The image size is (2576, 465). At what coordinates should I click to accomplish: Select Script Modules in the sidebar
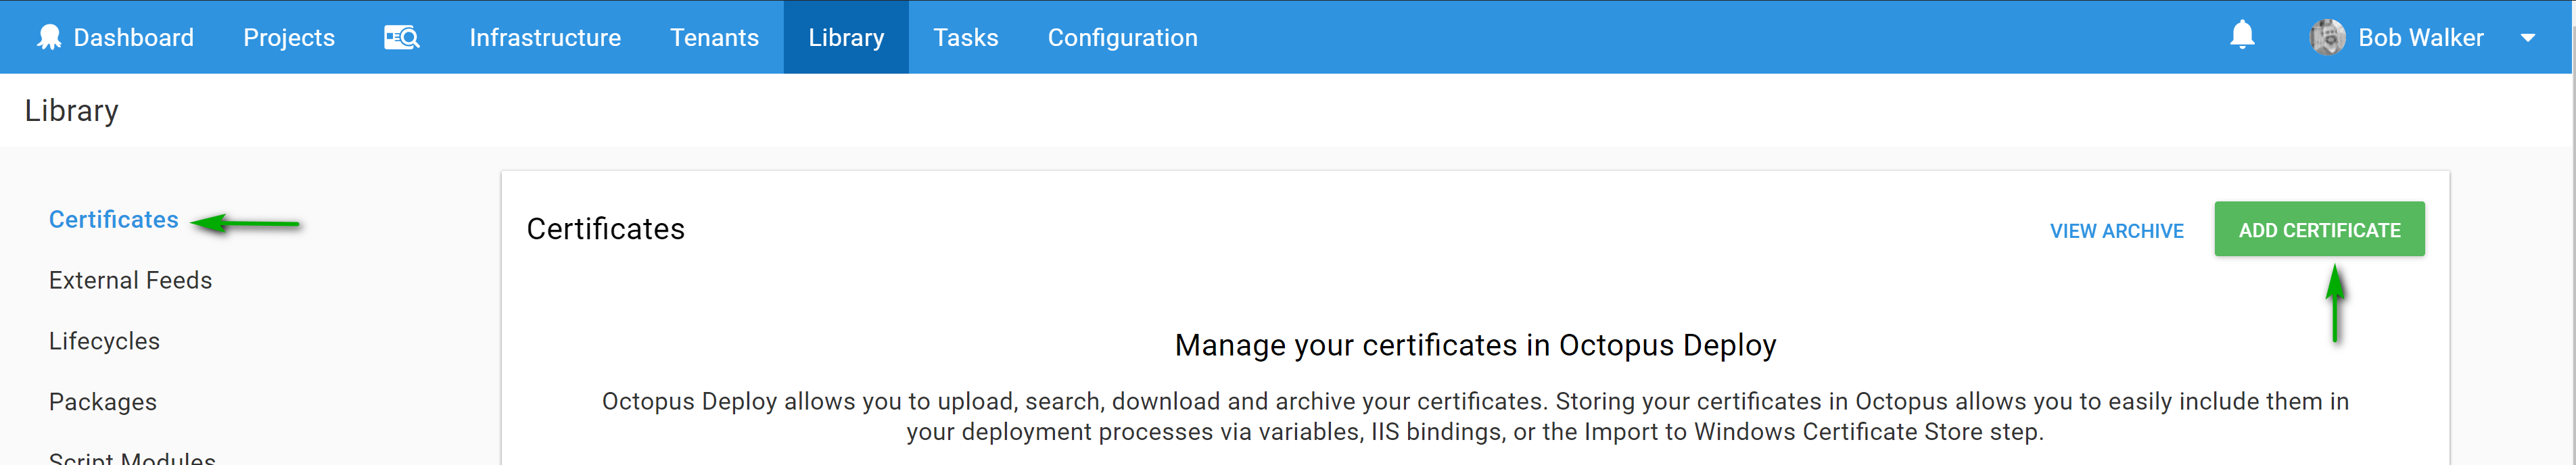coord(132,457)
